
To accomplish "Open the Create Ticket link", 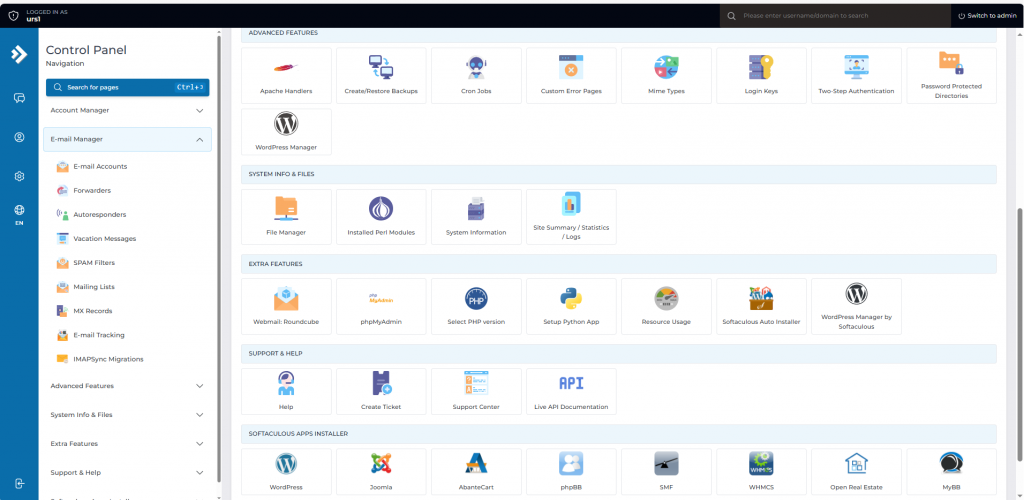I will tap(381, 390).
